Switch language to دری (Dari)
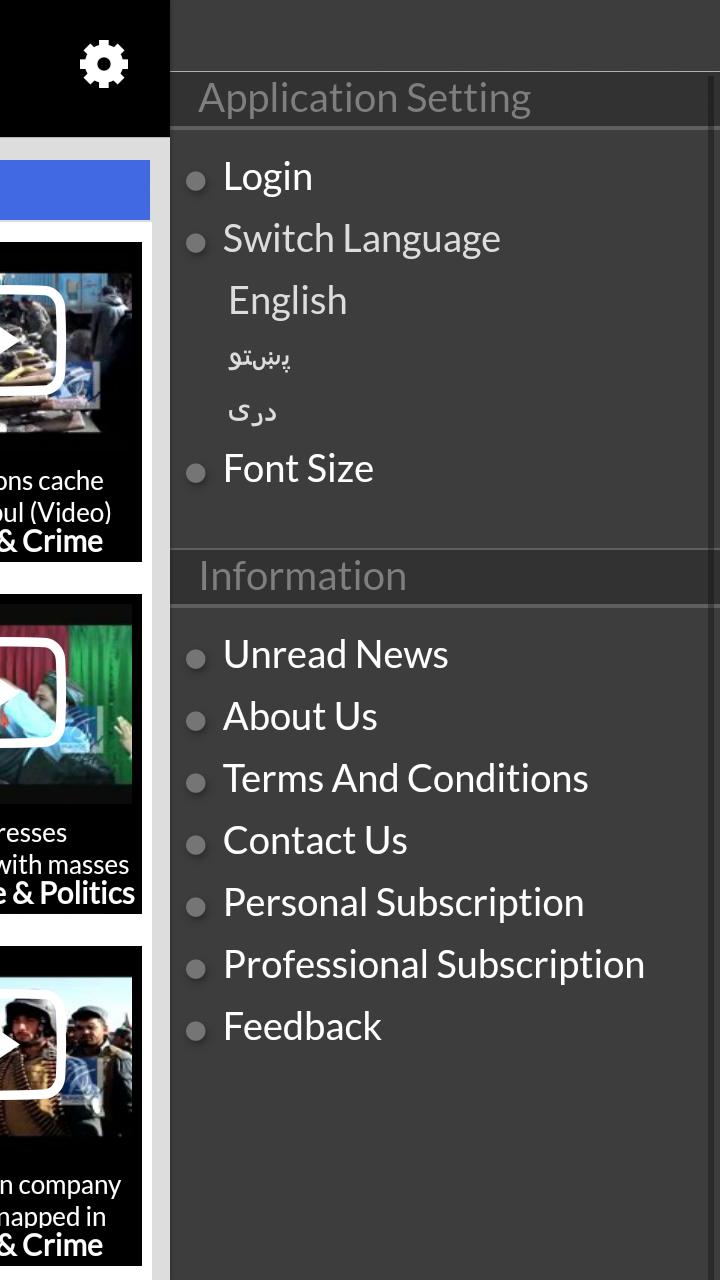720x1280 pixels. pyautogui.click(x=252, y=411)
